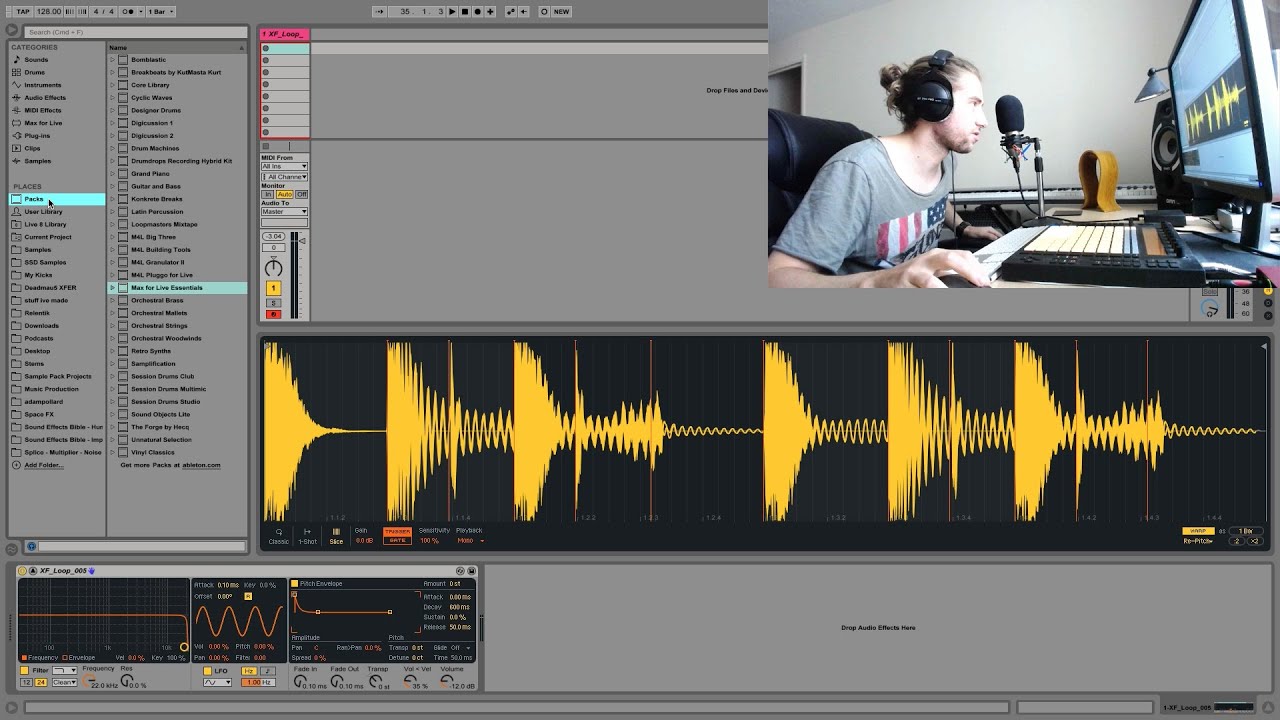Open the Deadmau5 XFER folder

(x=50, y=288)
